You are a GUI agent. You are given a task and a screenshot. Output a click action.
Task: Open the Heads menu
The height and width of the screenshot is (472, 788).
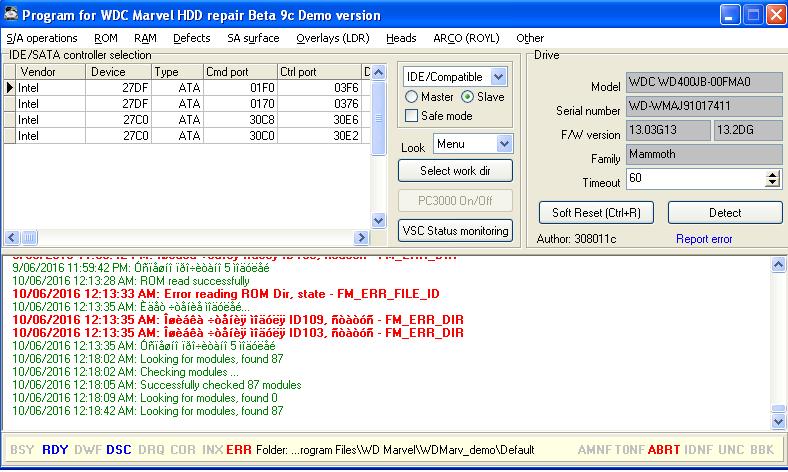pyautogui.click(x=401, y=38)
